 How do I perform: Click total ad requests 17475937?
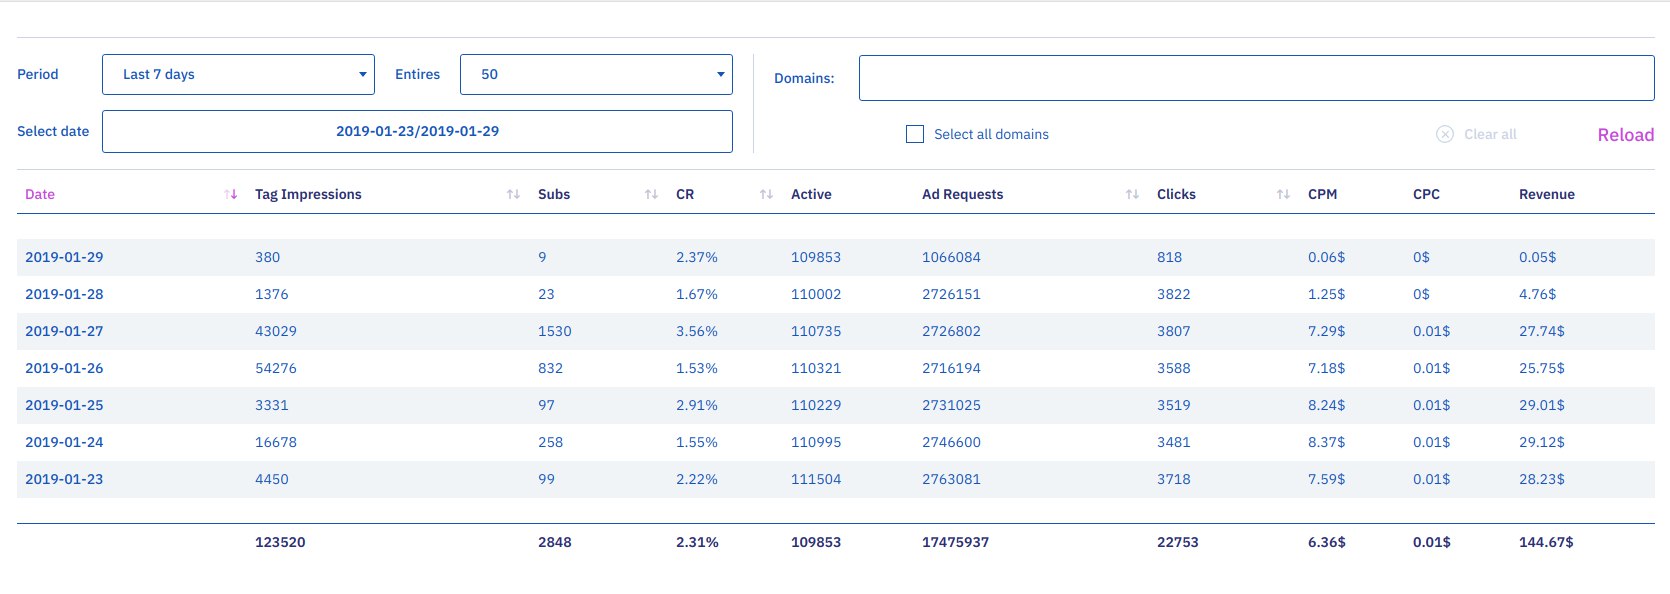point(955,542)
